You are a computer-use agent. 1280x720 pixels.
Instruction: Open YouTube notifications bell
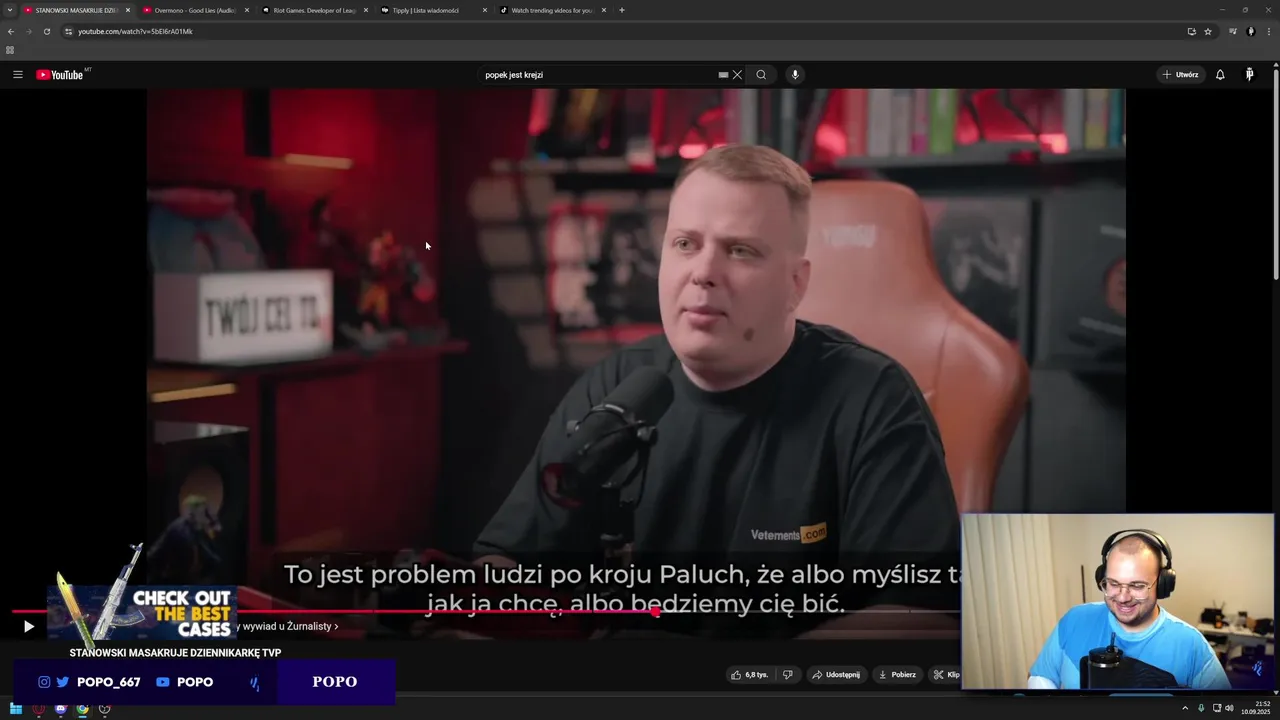point(1220,75)
